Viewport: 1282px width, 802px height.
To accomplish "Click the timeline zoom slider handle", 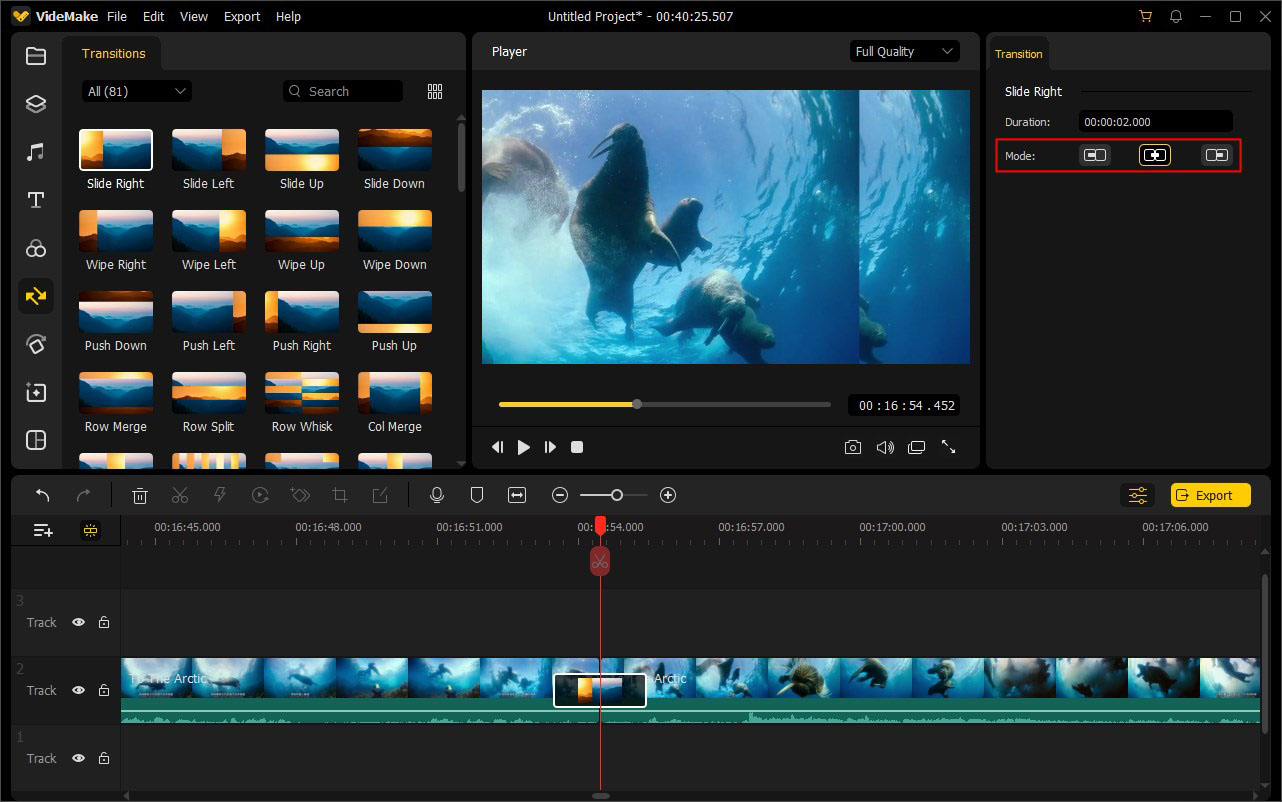I will 617,495.
